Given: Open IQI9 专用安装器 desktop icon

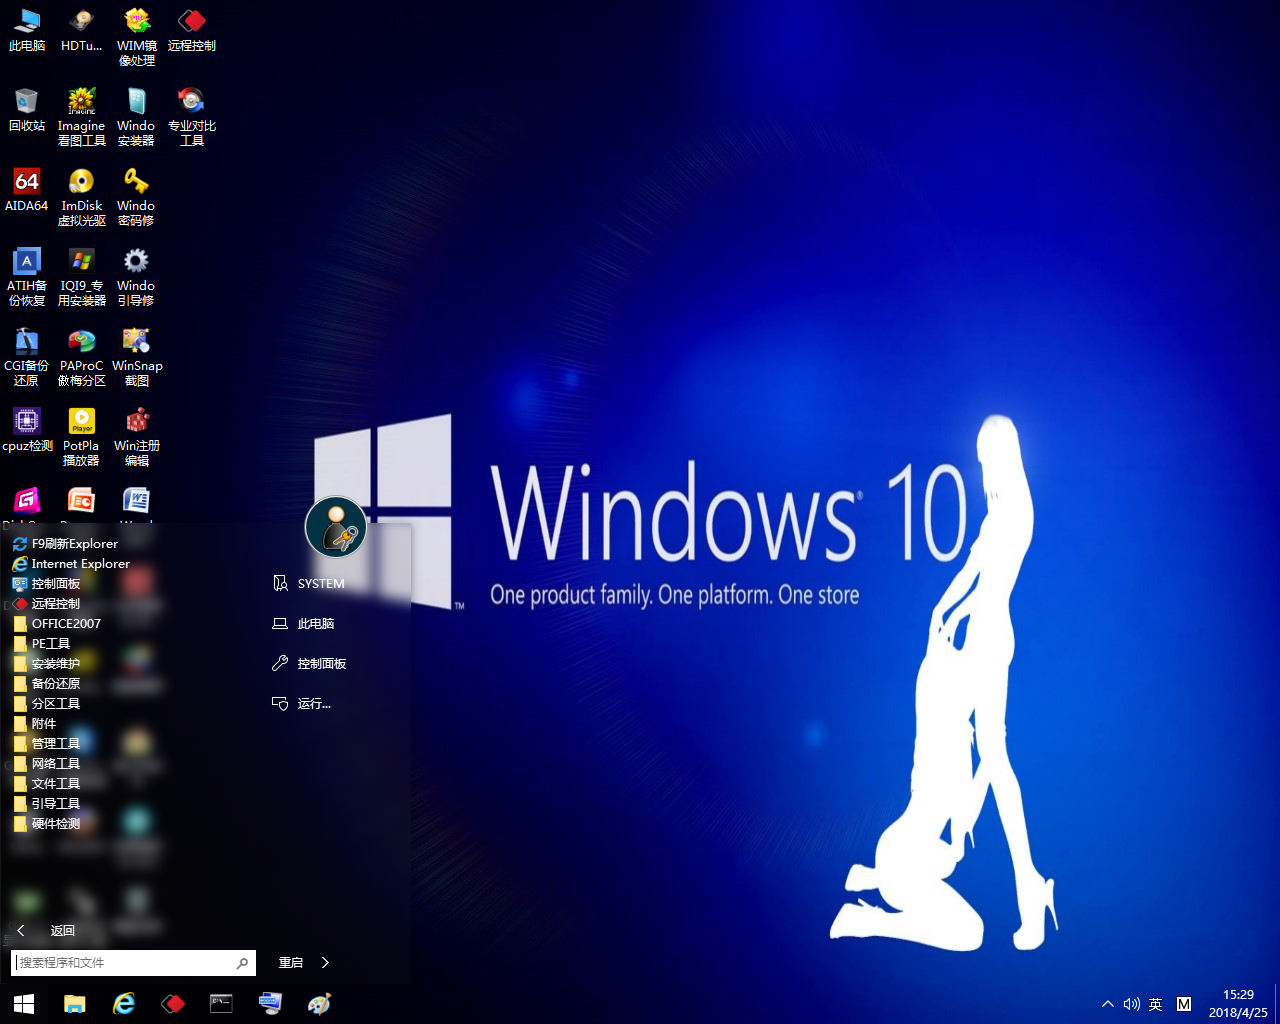Looking at the screenshot, I should point(82,278).
